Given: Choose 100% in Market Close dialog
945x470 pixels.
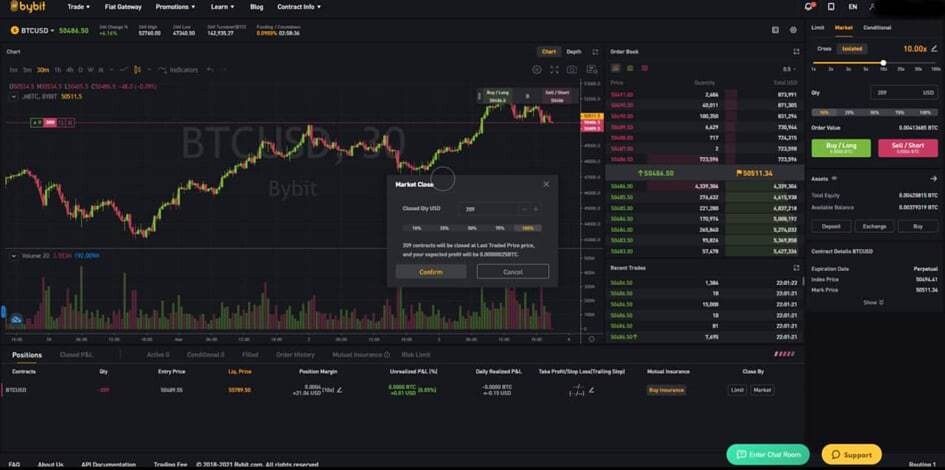Looking at the screenshot, I should click(527, 228).
